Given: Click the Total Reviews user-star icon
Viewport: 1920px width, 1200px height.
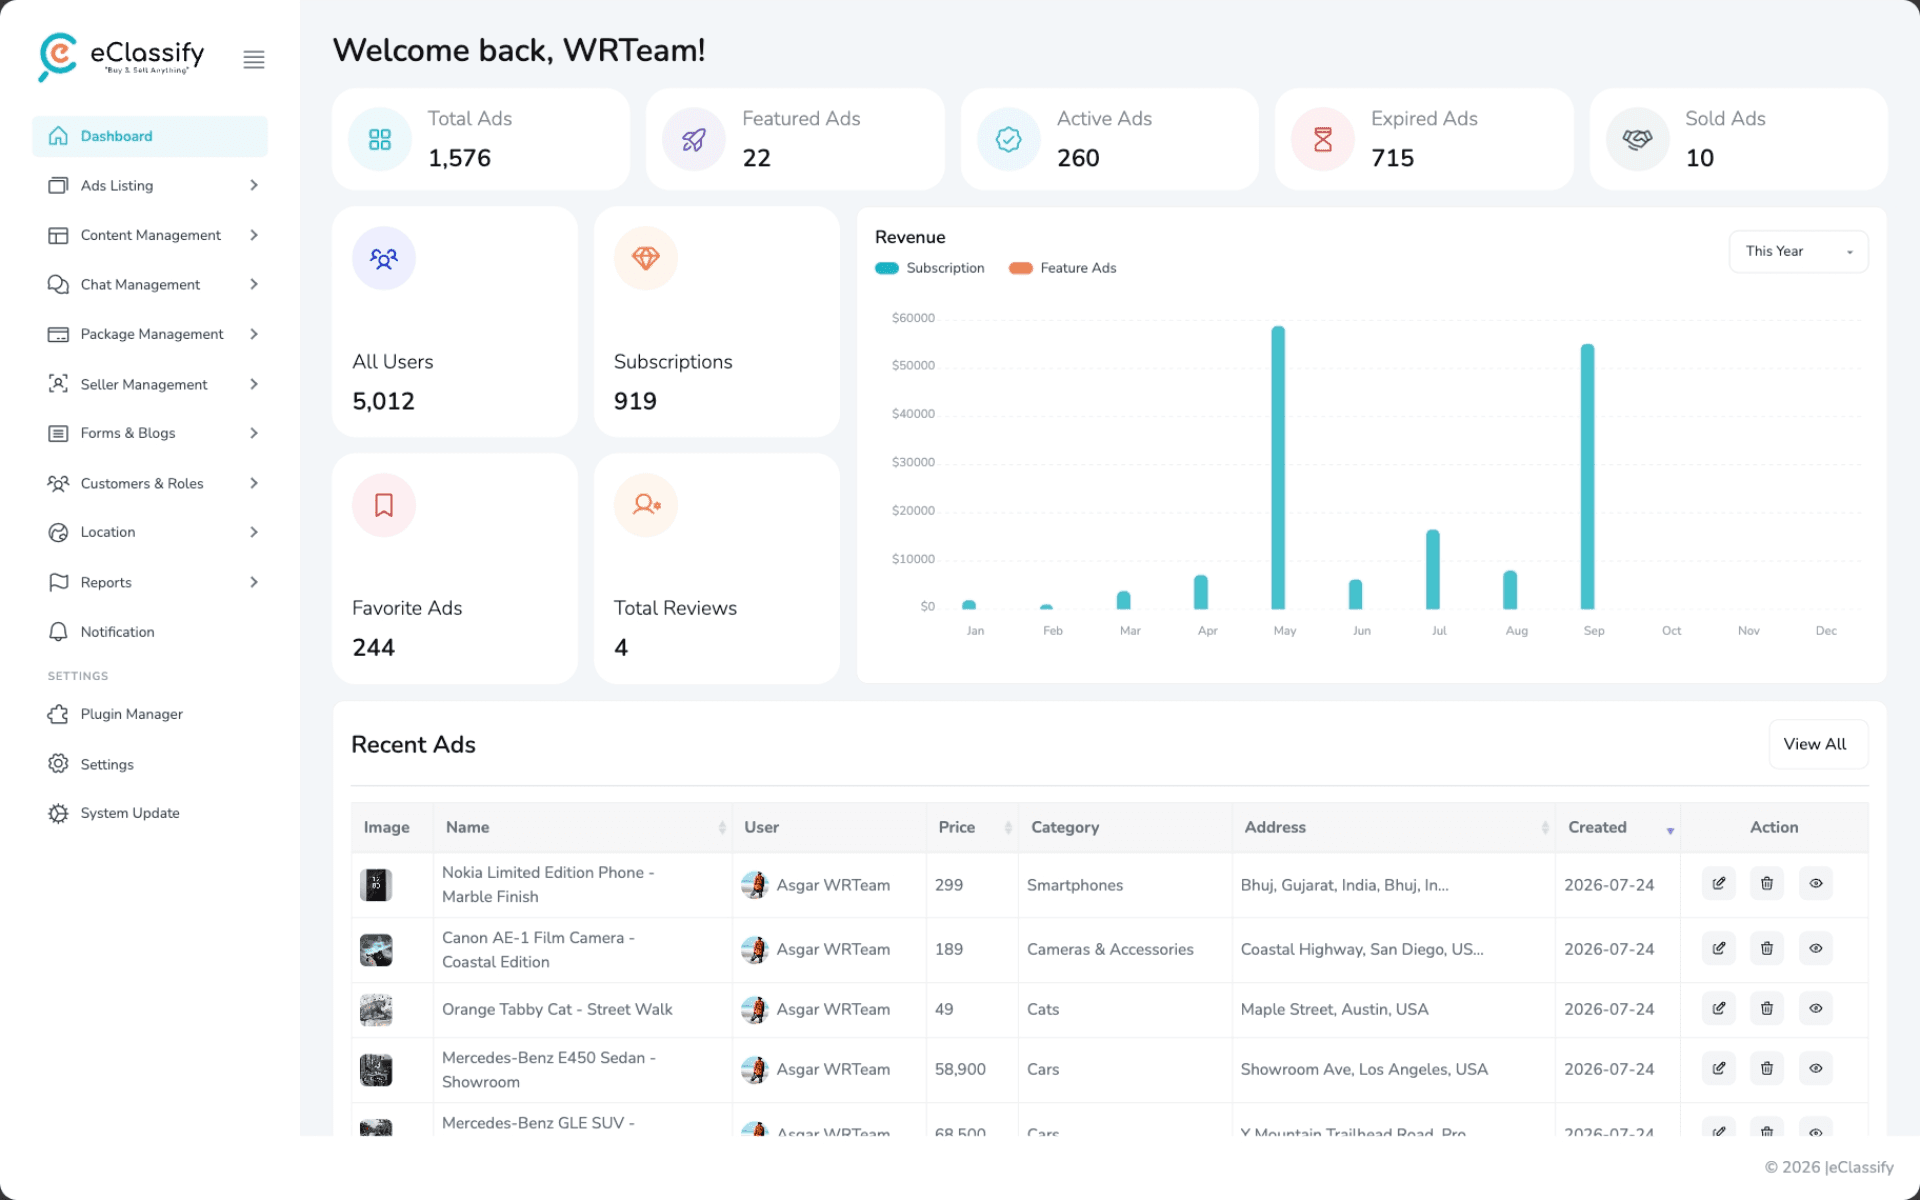Looking at the screenshot, I should coord(646,505).
